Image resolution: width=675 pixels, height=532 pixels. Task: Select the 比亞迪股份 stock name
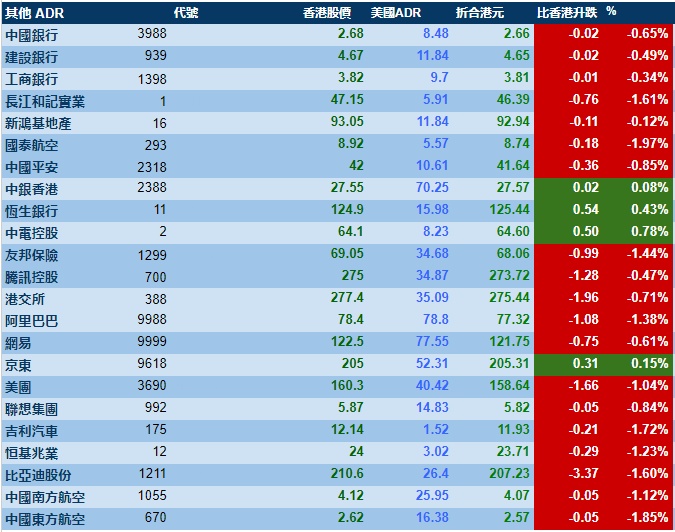(38, 475)
